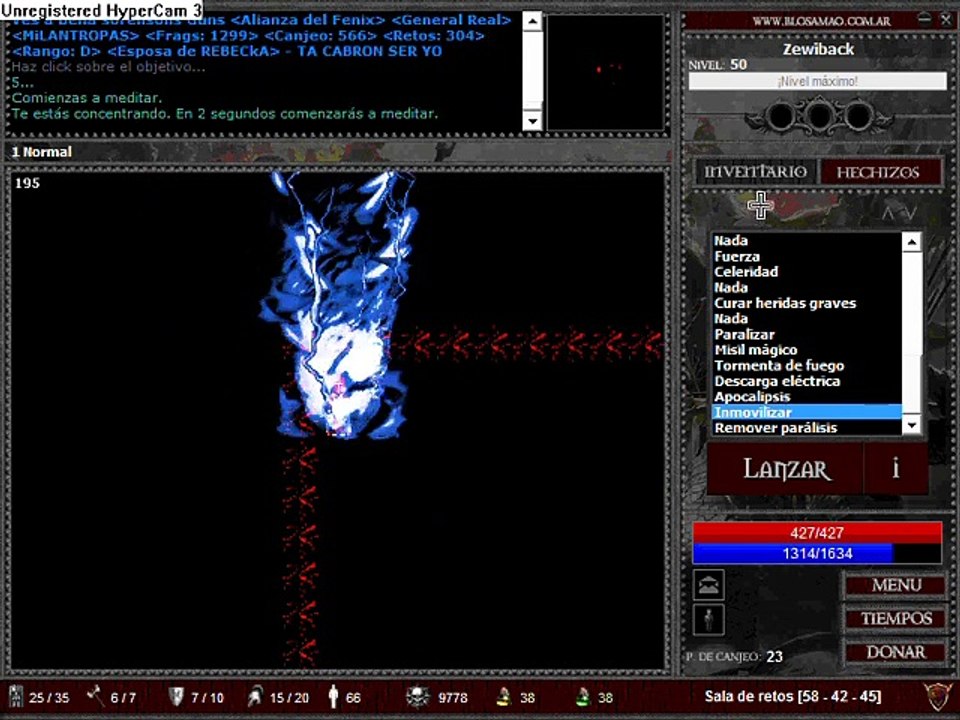Click the red health bar 427/427
Viewport: 960px width, 720px height.
[817, 533]
